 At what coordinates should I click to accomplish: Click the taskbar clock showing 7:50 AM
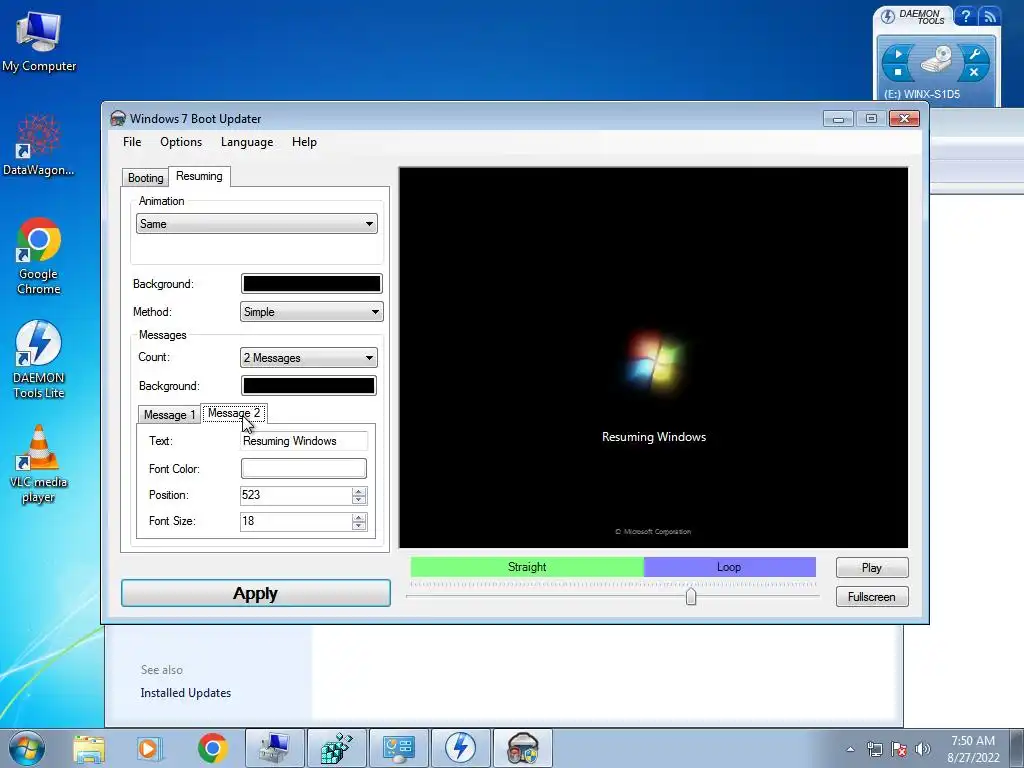(973, 749)
